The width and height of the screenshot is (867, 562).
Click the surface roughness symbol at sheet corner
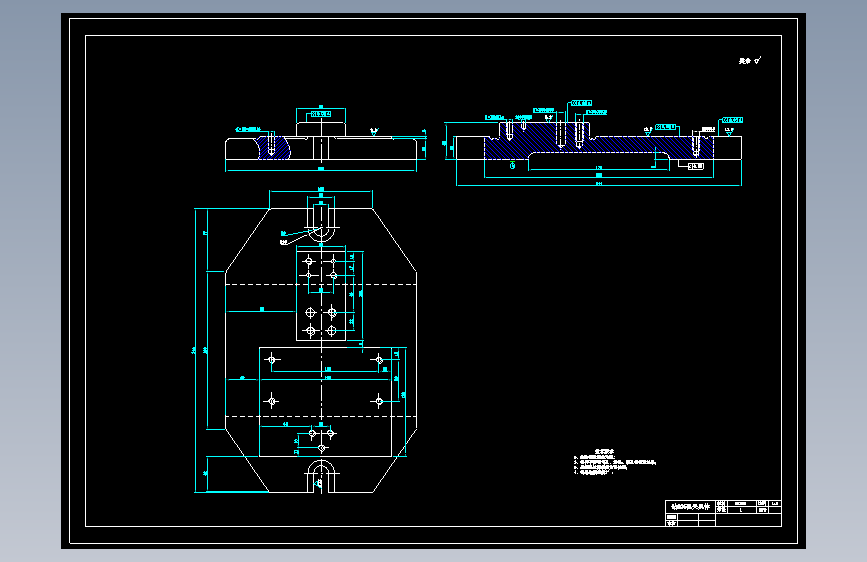point(758,60)
